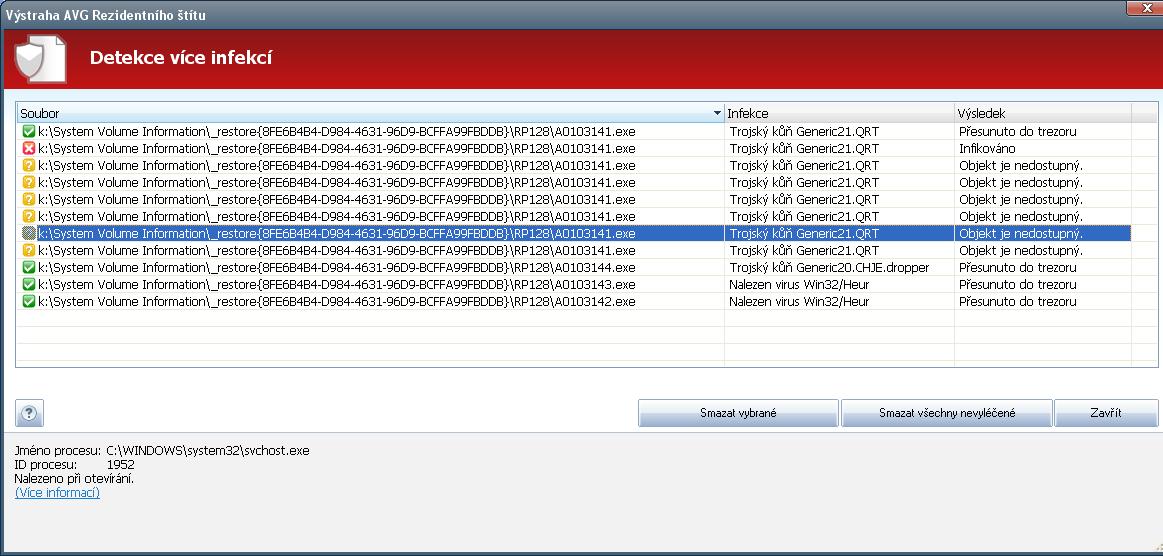Viewport: 1163px width, 556px height.
Task: Select the row with result Infikováno
Action: click(985, 149)
